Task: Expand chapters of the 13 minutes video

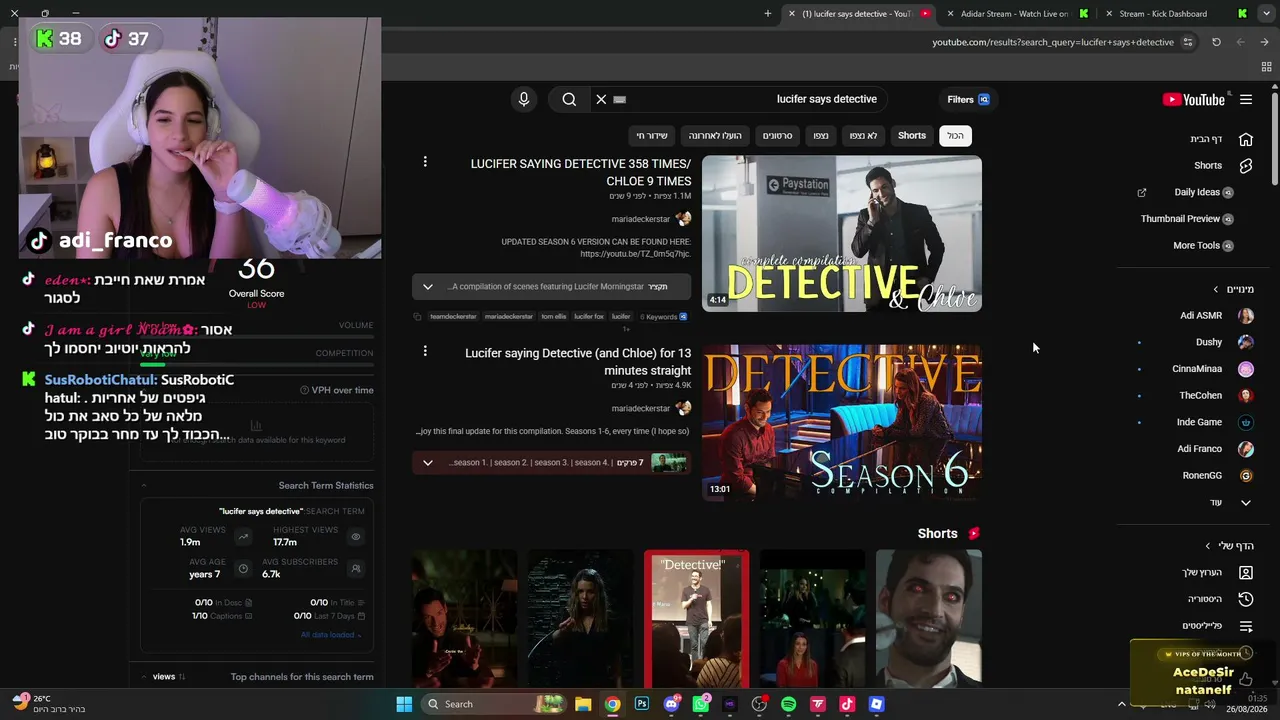Action: pyautogui.click(x=428, y=463)
